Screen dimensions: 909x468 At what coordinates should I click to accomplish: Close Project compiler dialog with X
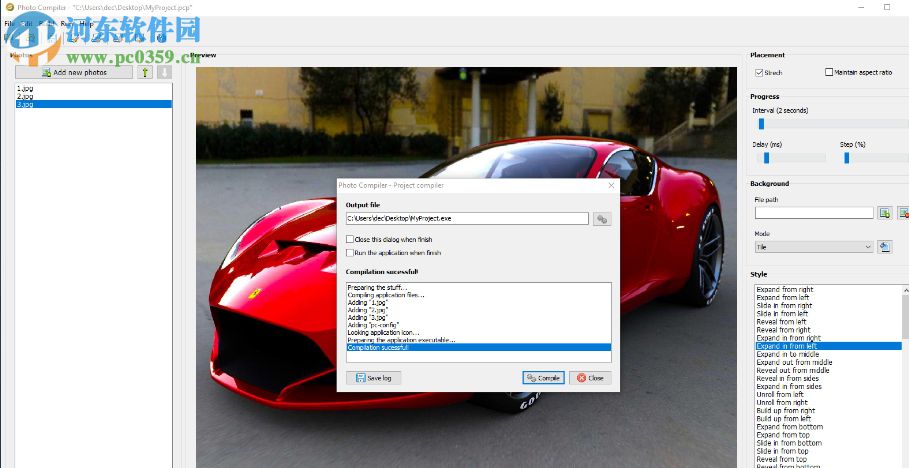point(611,186)
